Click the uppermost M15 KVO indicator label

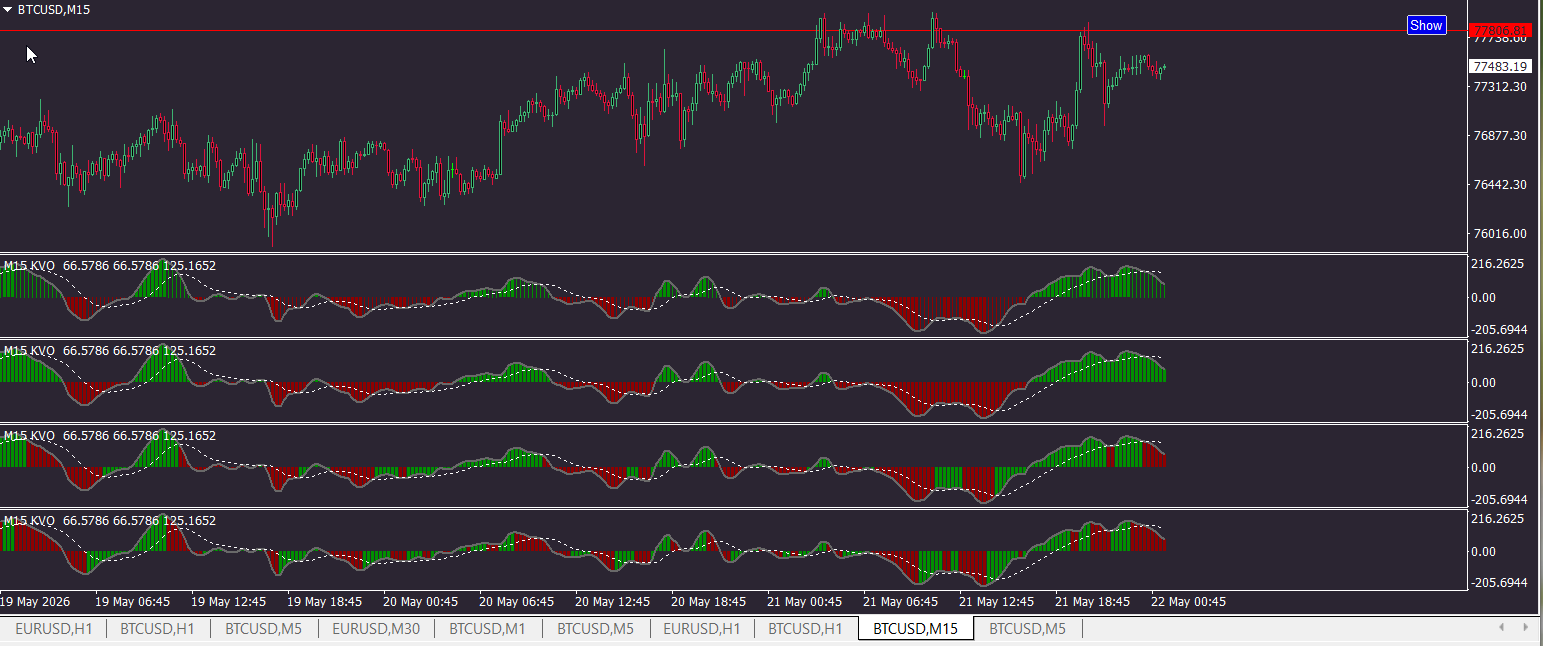point(30,266)
